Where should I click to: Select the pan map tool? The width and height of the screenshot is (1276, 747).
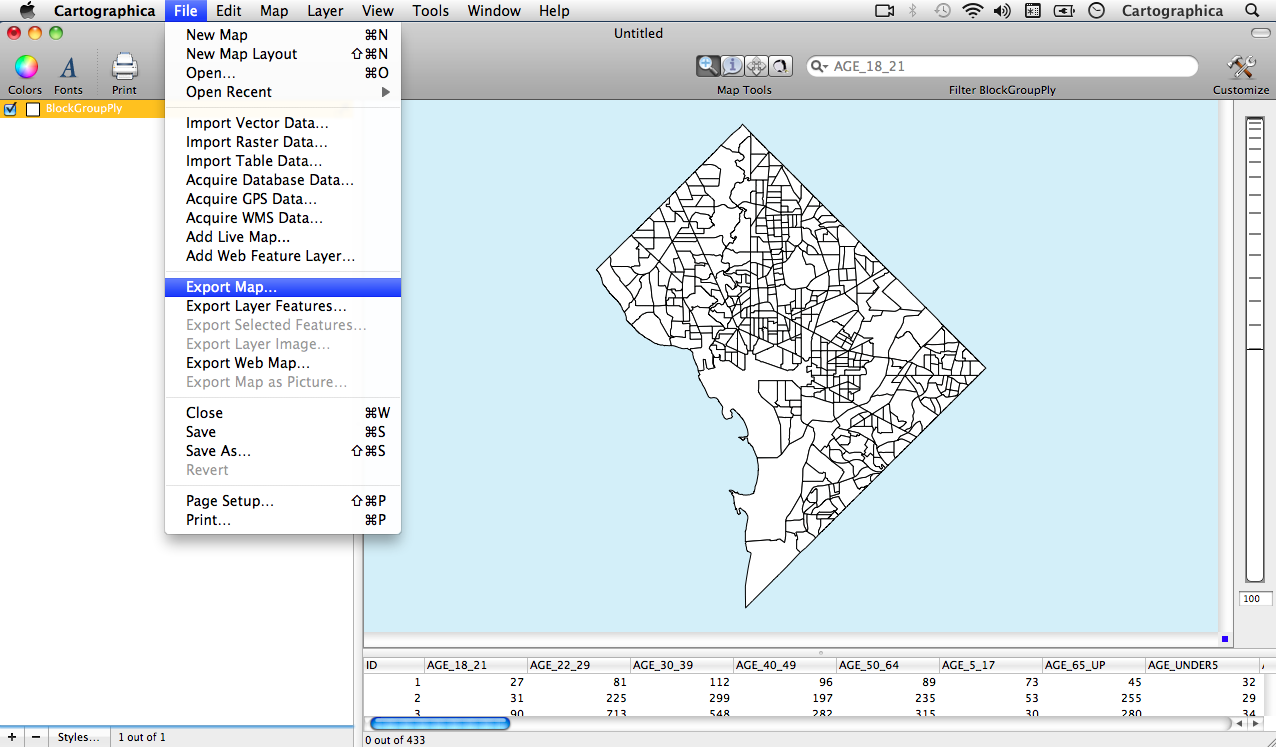[757, 66]
